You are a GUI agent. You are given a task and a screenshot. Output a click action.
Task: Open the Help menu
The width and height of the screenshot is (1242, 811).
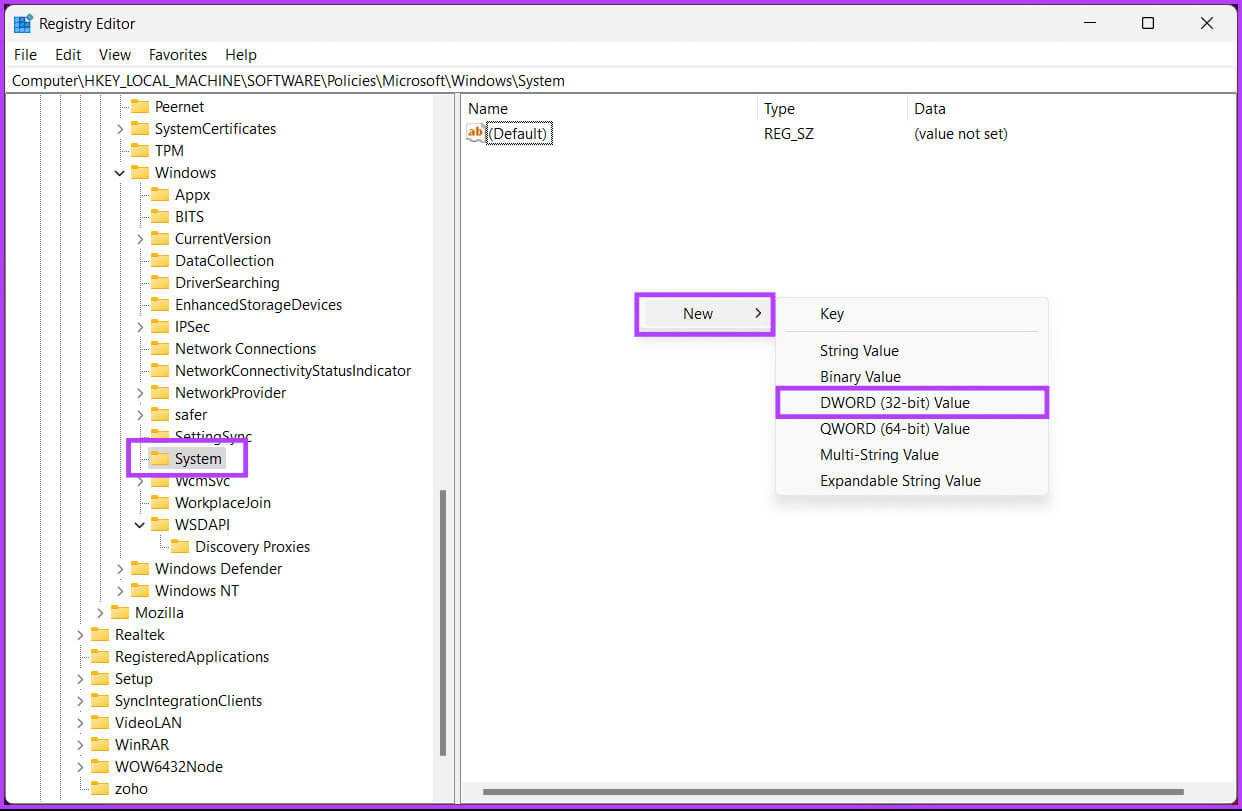tap(241, 55)
